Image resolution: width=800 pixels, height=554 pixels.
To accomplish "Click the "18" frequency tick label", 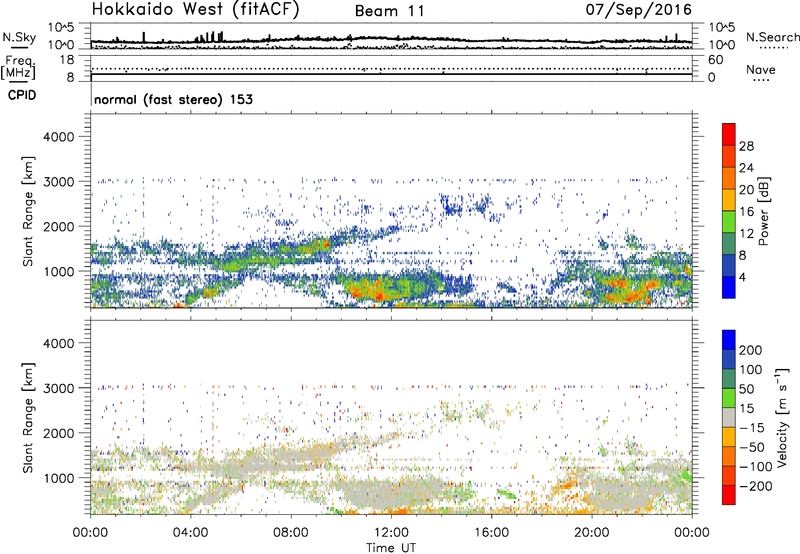I will click(x=67, y=60).
